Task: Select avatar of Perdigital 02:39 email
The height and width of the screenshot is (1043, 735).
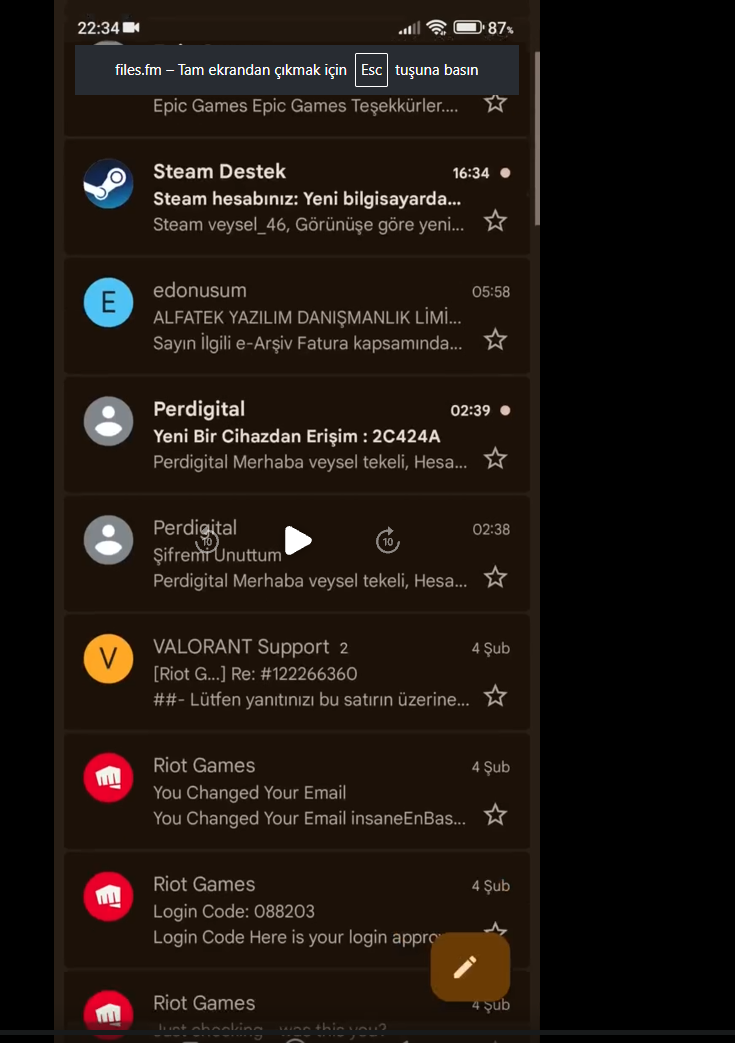Action: (x=108, y=421)
